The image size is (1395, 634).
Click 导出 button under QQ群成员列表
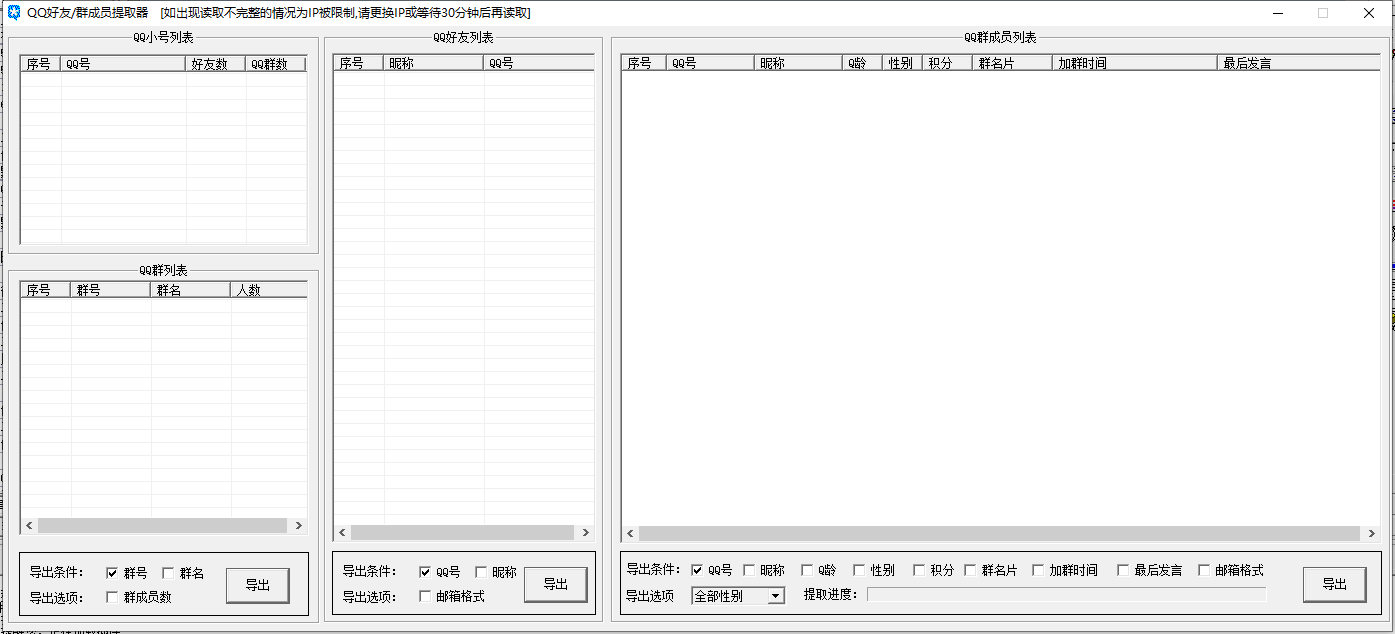click(1335, 585)
